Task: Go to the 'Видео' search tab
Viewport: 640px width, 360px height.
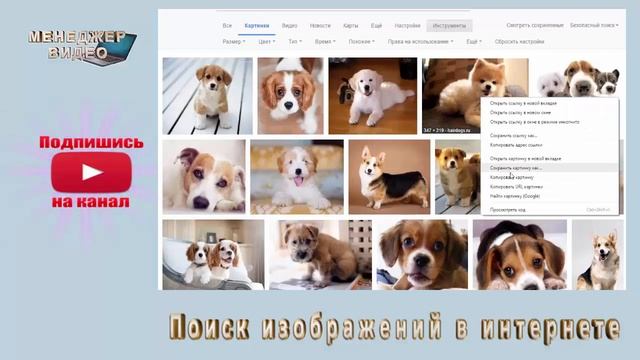Action: pyautogui.click(x=289, y=26)
